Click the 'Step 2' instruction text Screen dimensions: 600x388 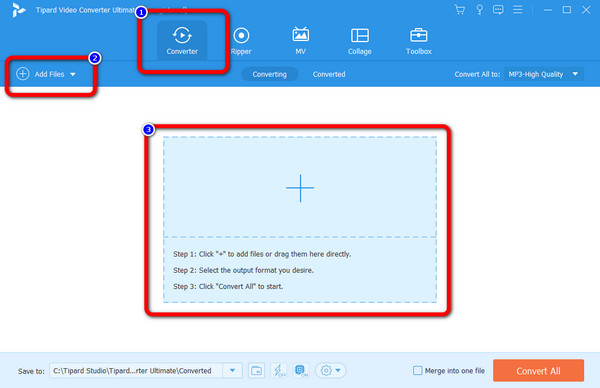(x=243, y=270)
